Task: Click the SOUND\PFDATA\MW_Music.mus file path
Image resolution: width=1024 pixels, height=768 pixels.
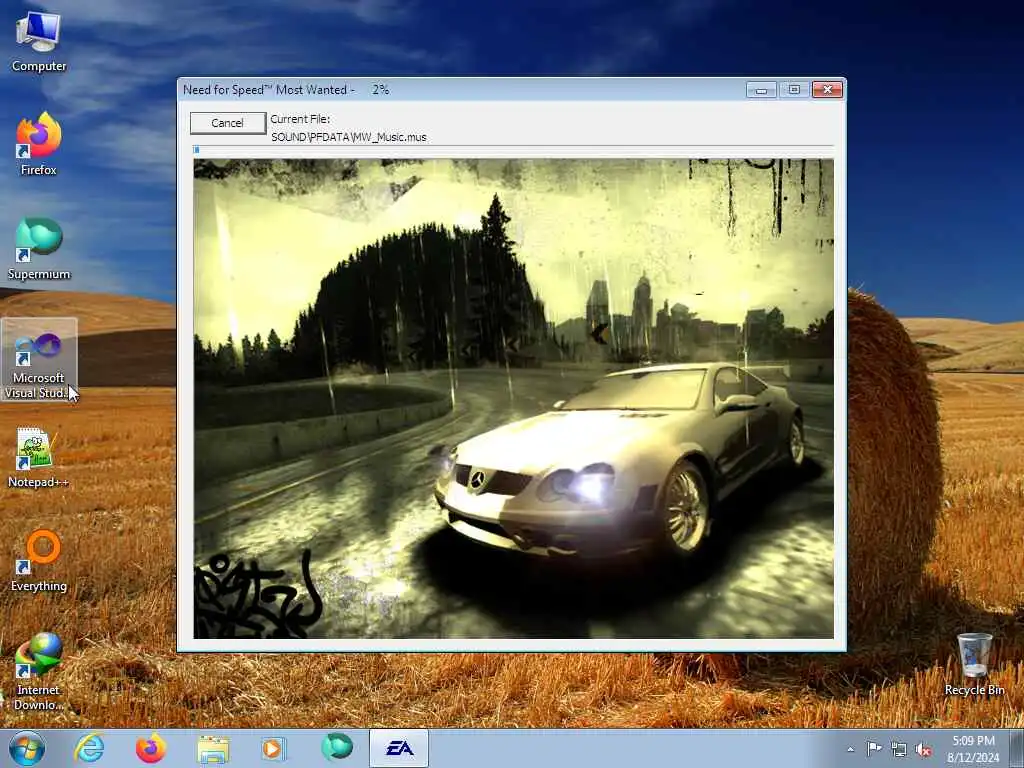Action: tap(349, 137)
